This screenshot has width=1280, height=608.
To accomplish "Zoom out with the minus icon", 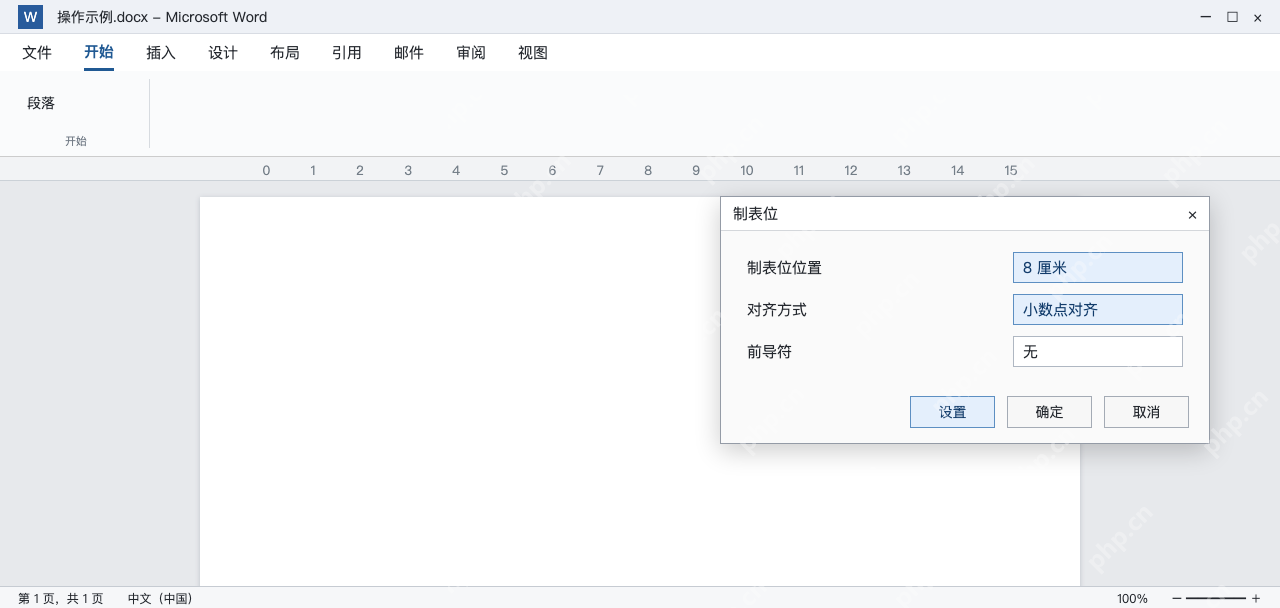I will pyautogui.click(x=1177, y=598).
